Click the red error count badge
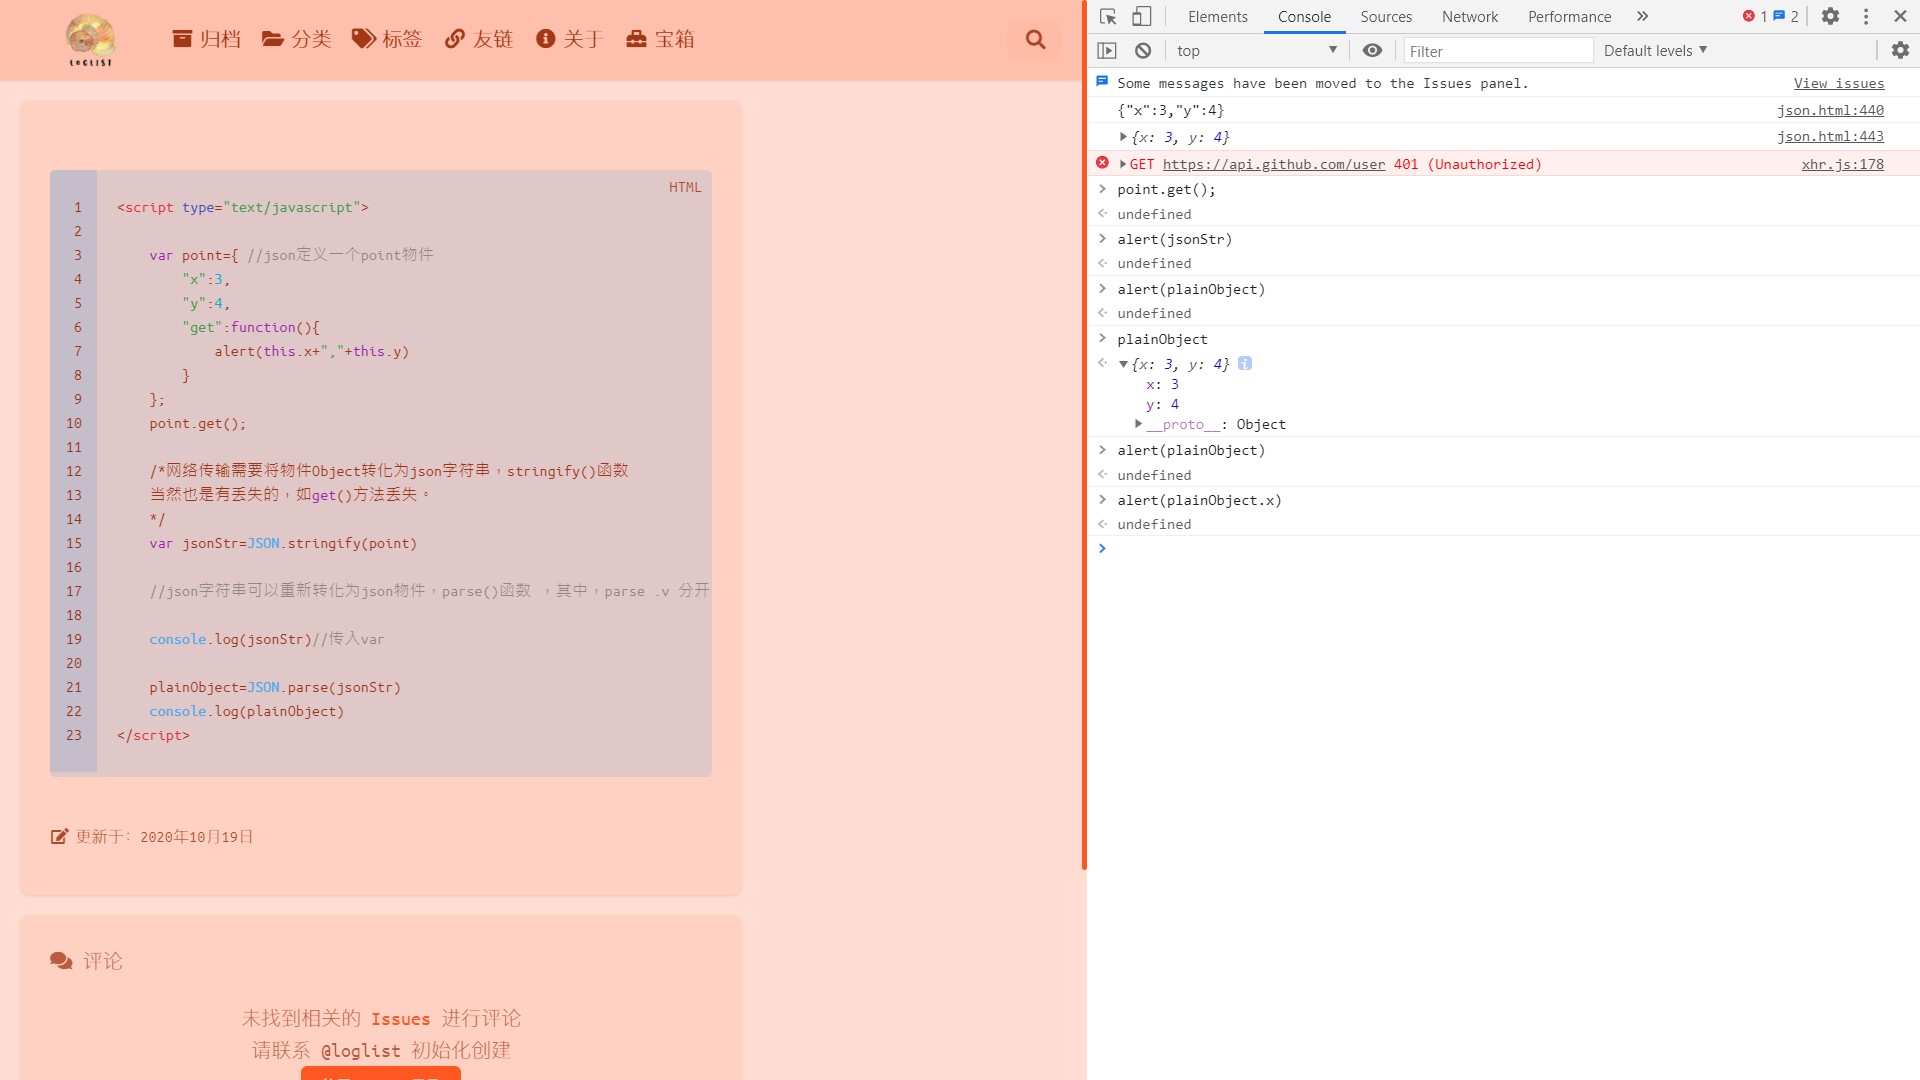The width and height of the screenshot is (1920, 1080). point(1754,16)
